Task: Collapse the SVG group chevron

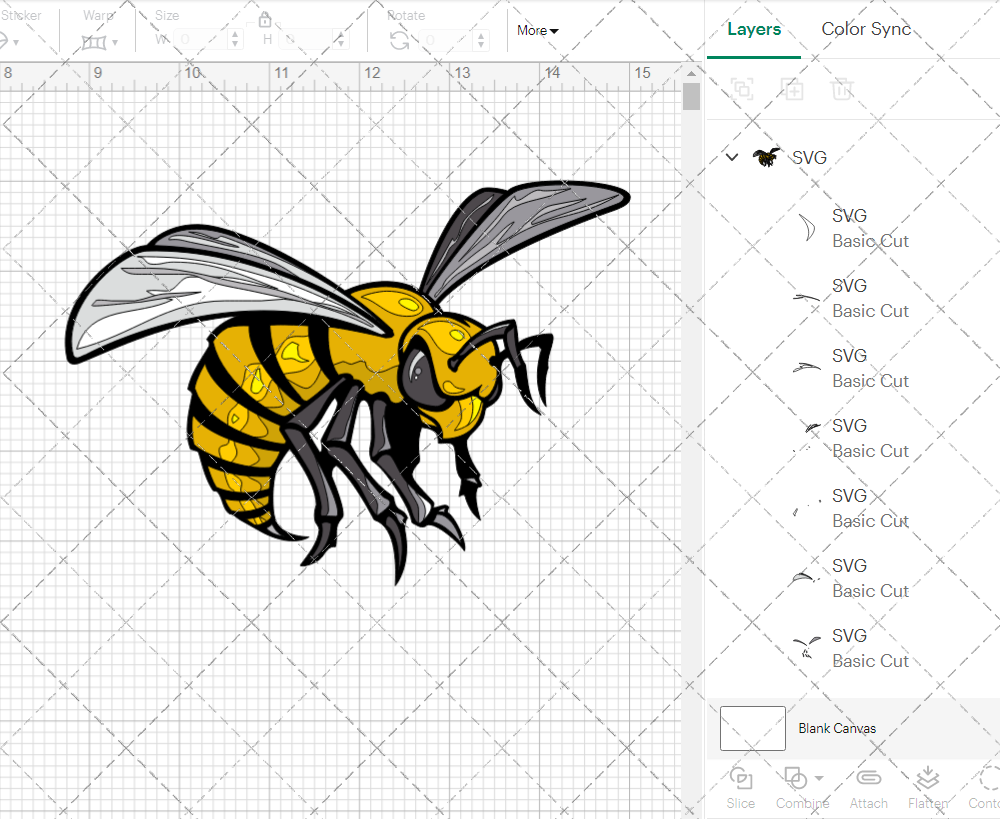Action: pyautogui.click(x=732, y=157)
